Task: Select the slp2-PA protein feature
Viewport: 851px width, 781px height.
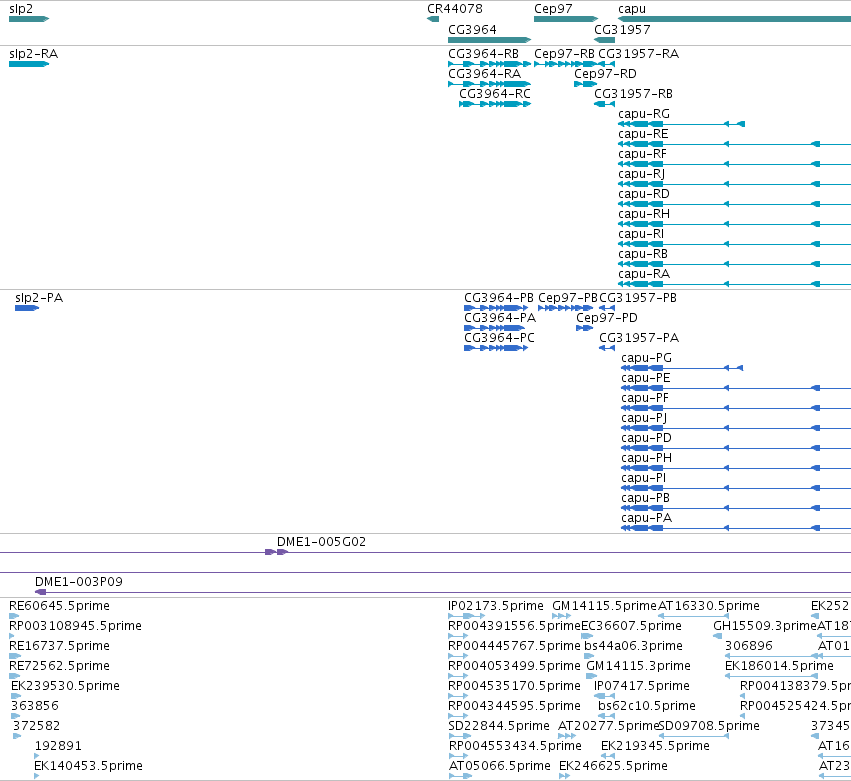Action: (x=27, y=308)
